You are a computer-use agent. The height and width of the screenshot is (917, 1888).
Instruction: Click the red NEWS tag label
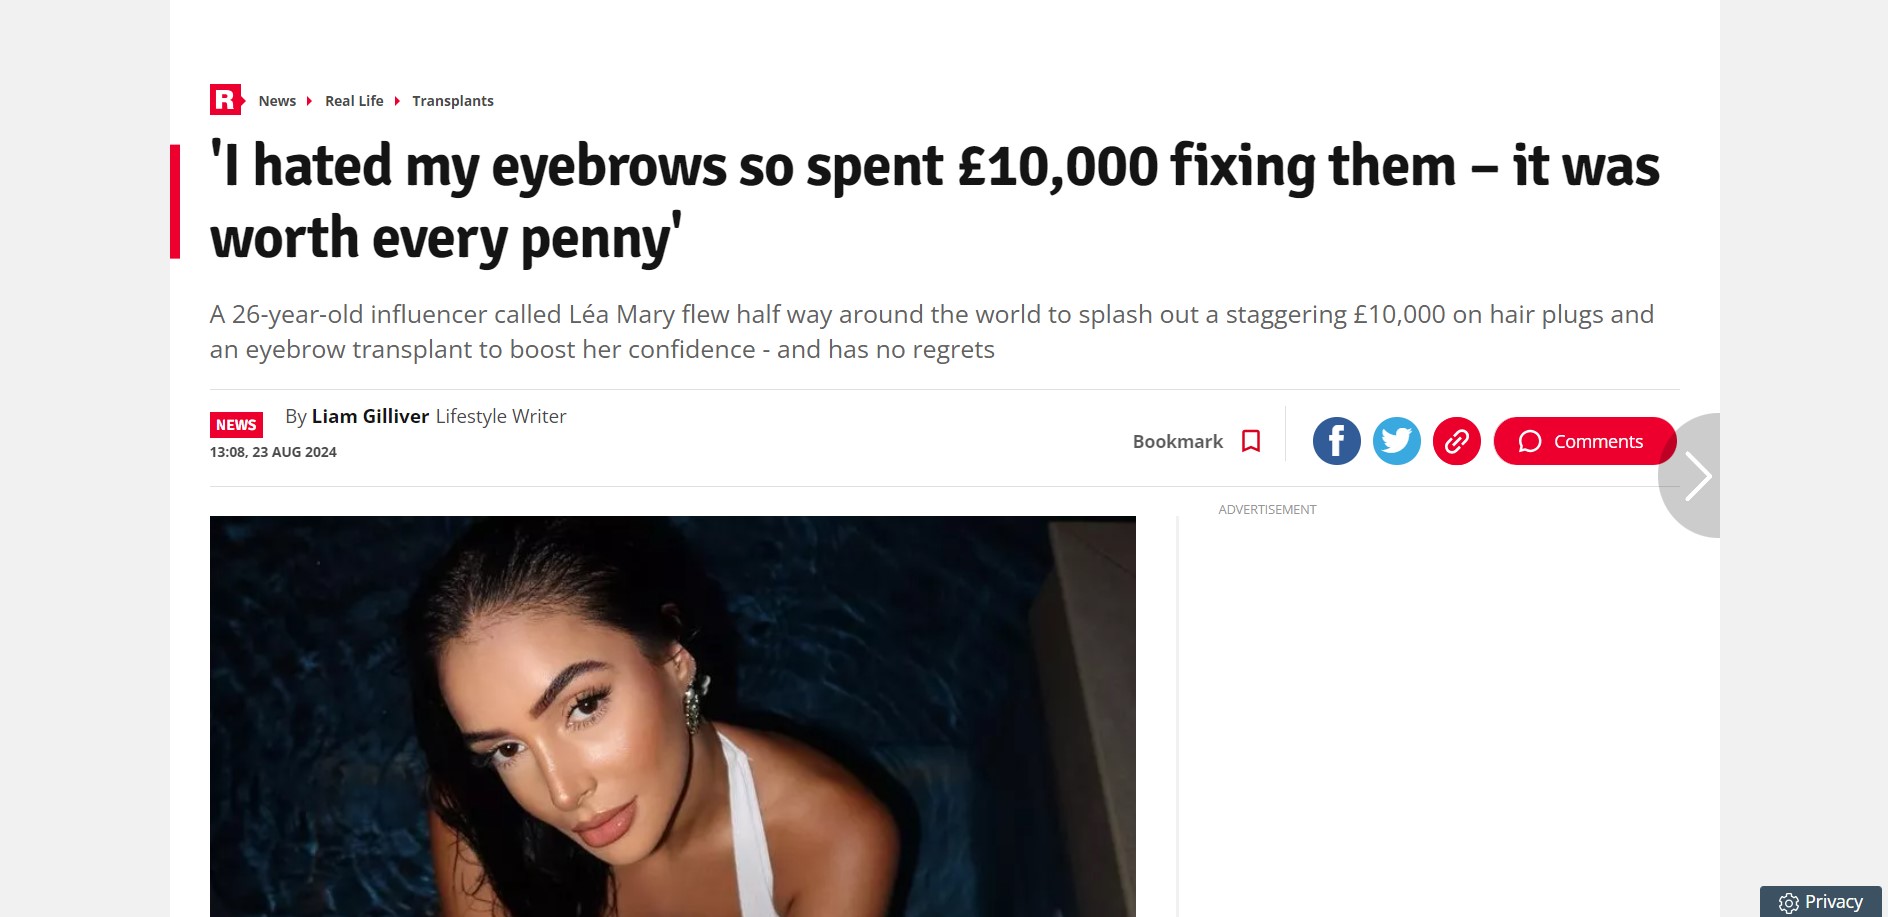pyautogui.click(x=236, y=425)
